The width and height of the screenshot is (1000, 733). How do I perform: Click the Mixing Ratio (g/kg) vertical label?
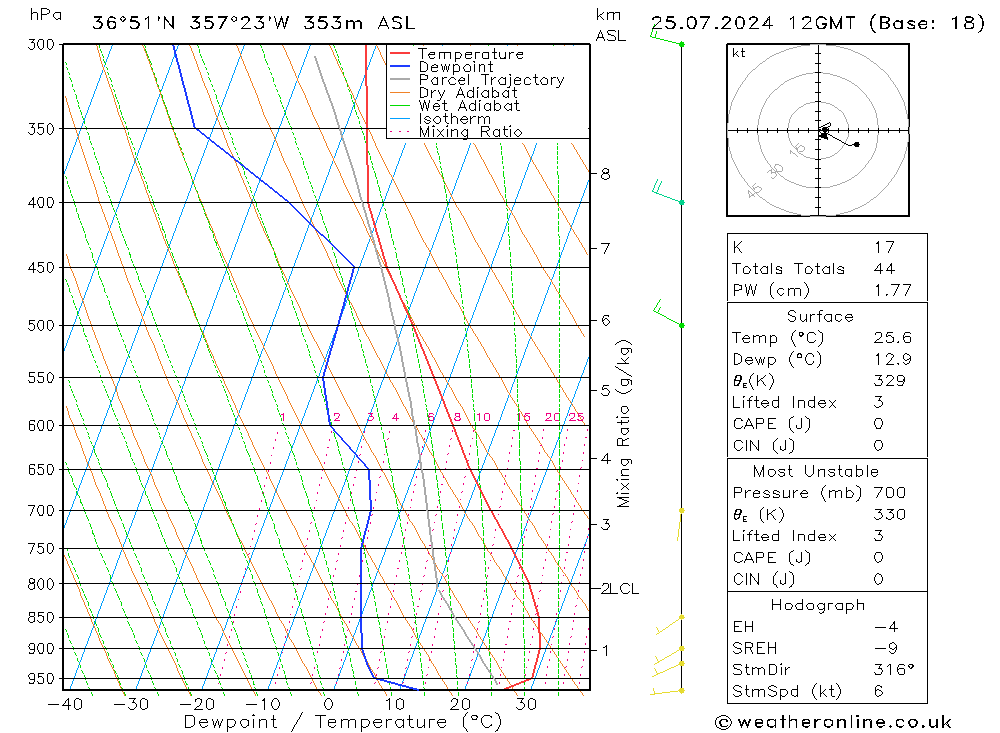624,424
